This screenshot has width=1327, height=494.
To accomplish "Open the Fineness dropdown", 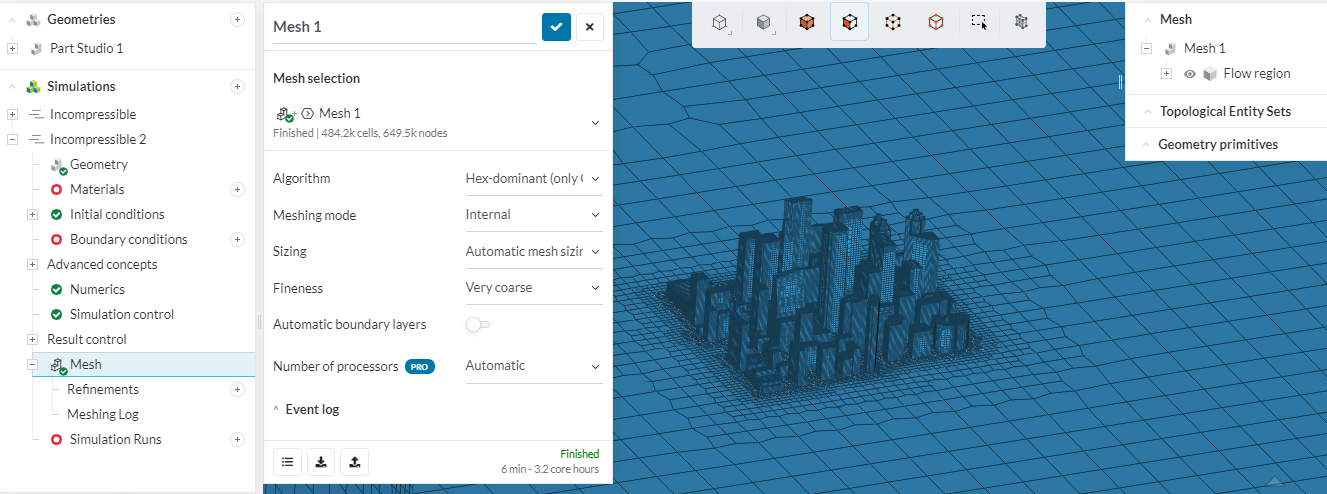I will pos(534,288).
